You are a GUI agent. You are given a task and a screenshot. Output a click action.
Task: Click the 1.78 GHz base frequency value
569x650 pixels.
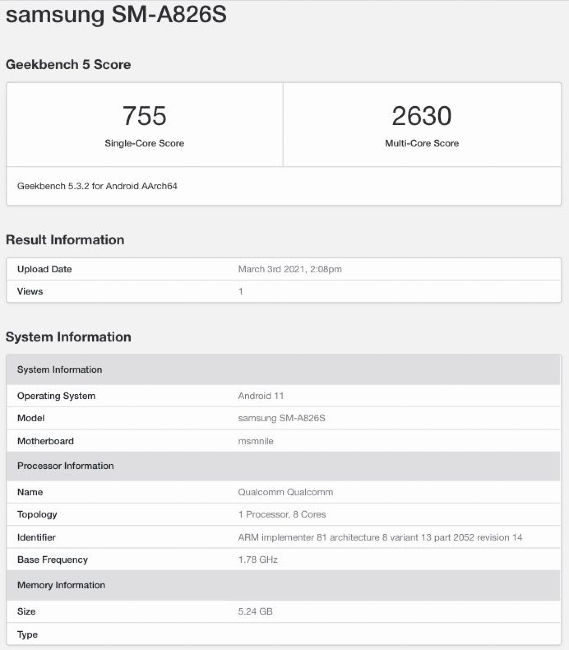point(258,560)
